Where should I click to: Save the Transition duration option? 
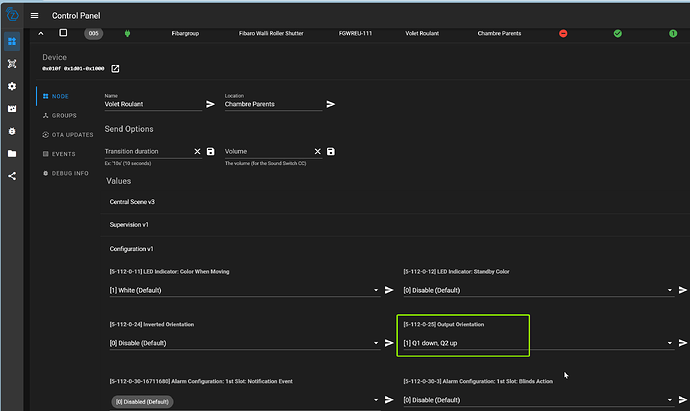tap(211, 151)
